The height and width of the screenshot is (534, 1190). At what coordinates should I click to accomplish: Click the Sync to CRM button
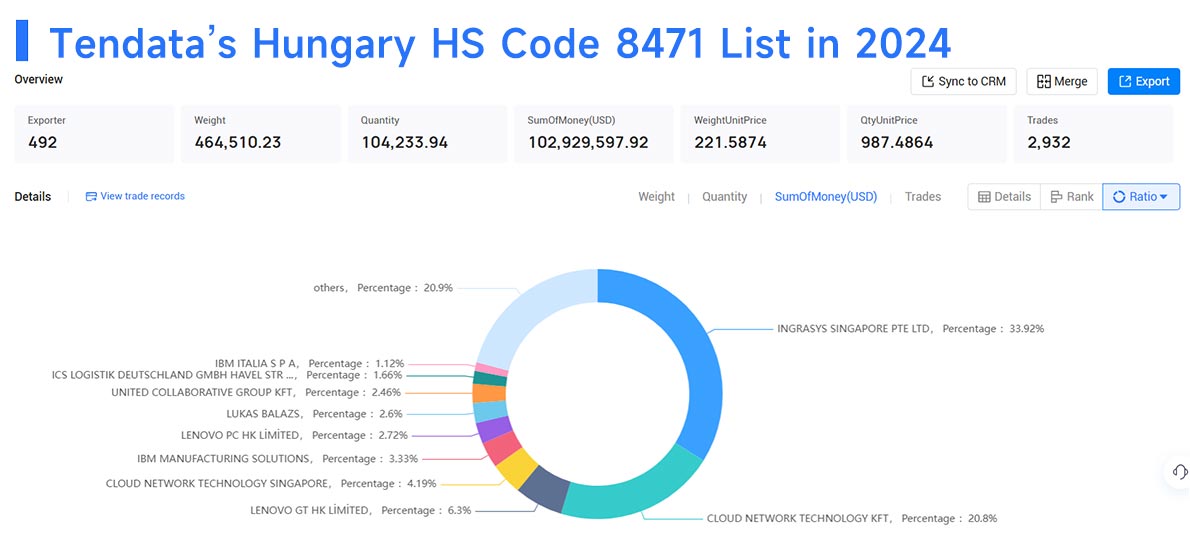pos(963,81)
